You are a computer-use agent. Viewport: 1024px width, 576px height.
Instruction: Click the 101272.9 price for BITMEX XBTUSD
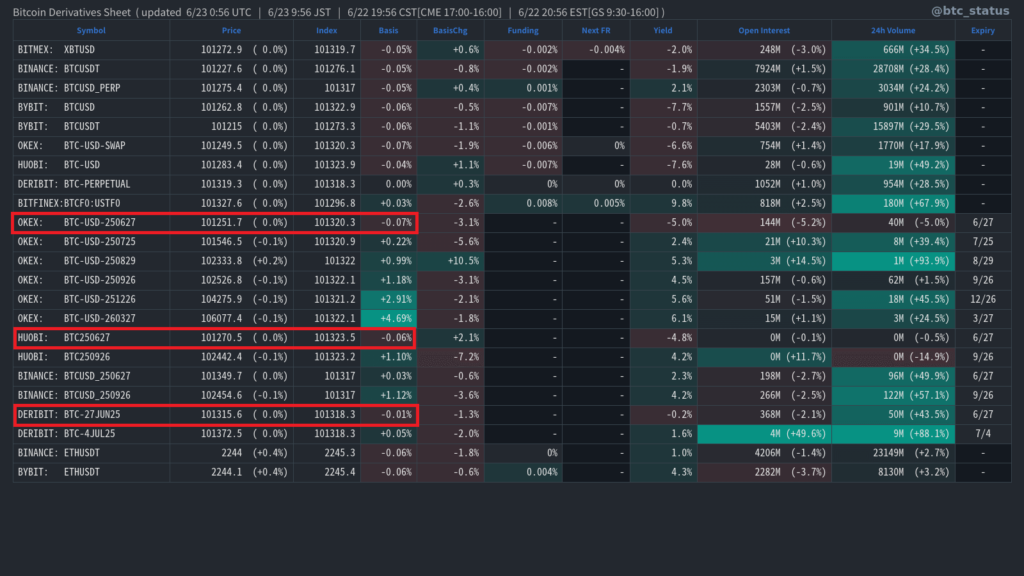(221, 50)
